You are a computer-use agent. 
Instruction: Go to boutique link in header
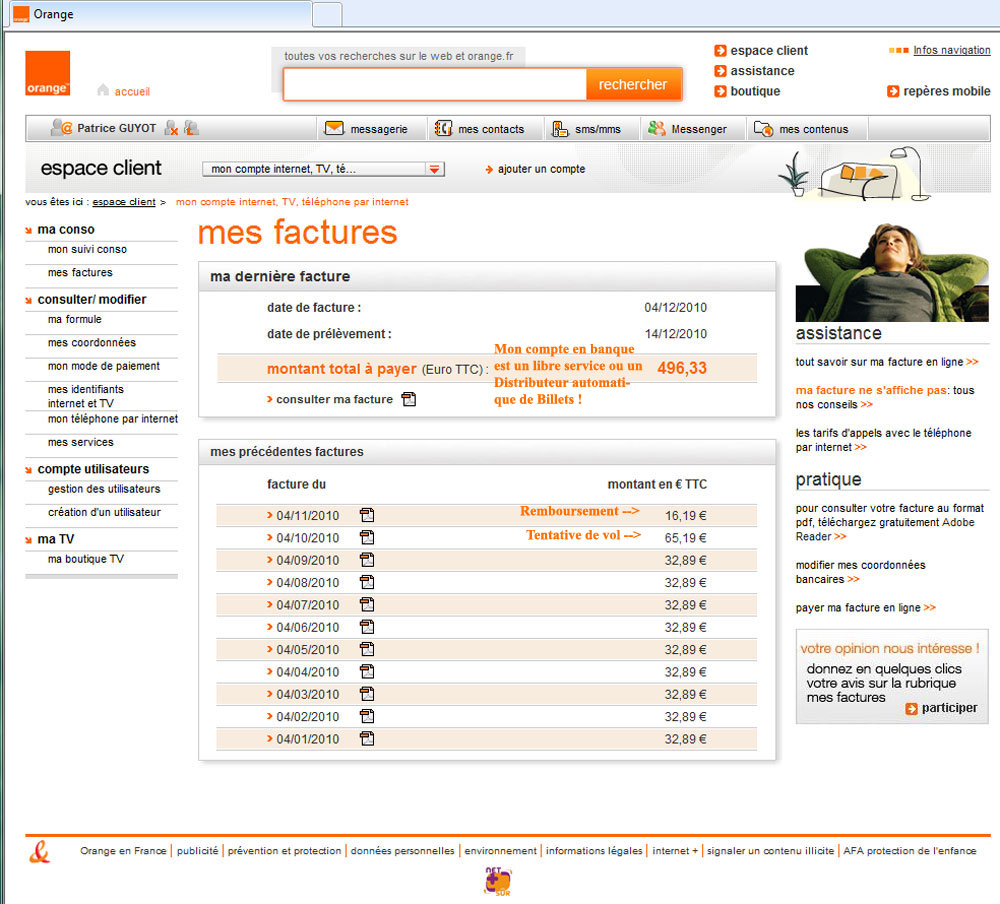[x=755, y=91]
